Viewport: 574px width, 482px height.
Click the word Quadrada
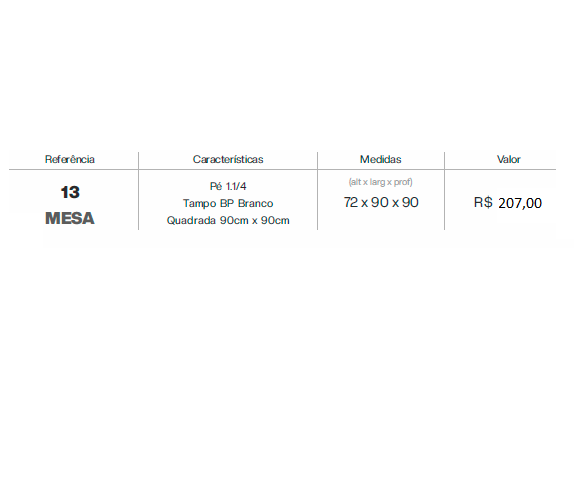pos(191,221)
